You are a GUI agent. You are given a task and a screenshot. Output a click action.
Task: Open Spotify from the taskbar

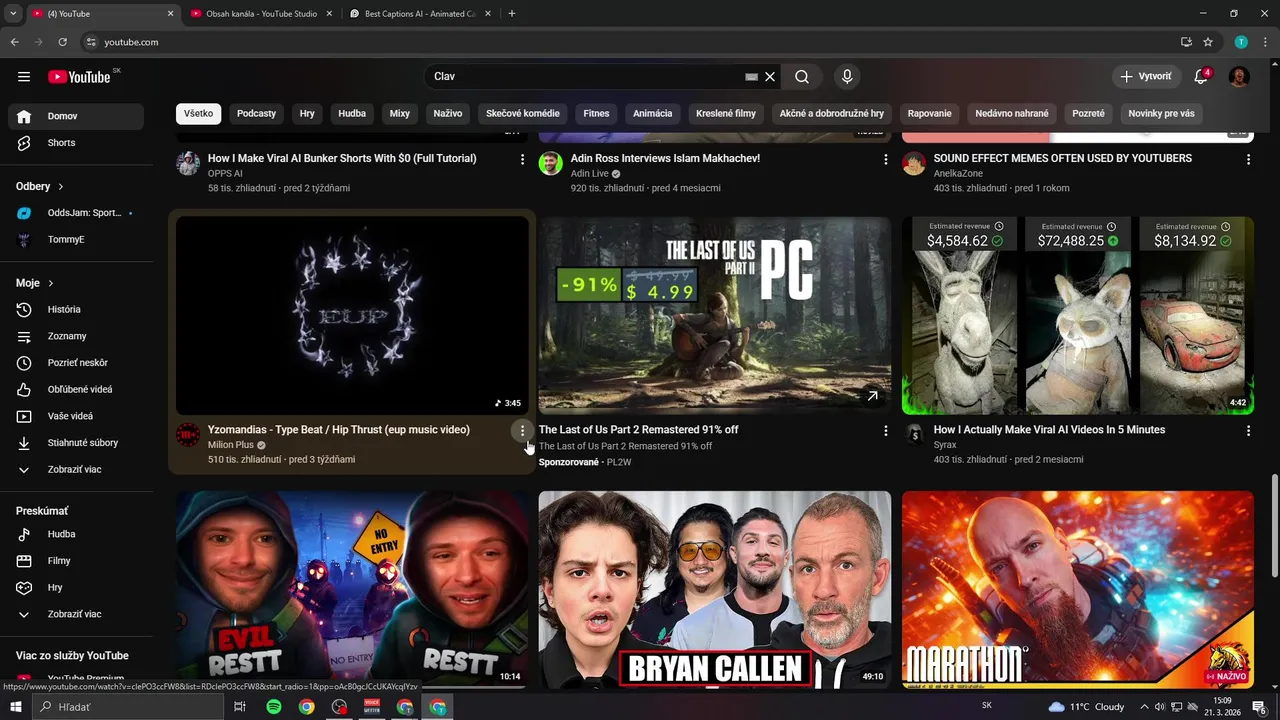click(x=274, y=707)
